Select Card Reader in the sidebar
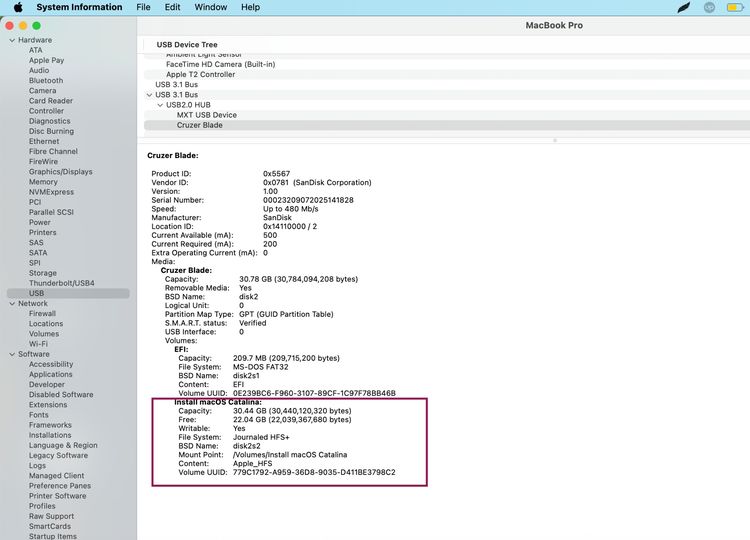Viewport: 750px width, 540px height. tap(51, 101)
